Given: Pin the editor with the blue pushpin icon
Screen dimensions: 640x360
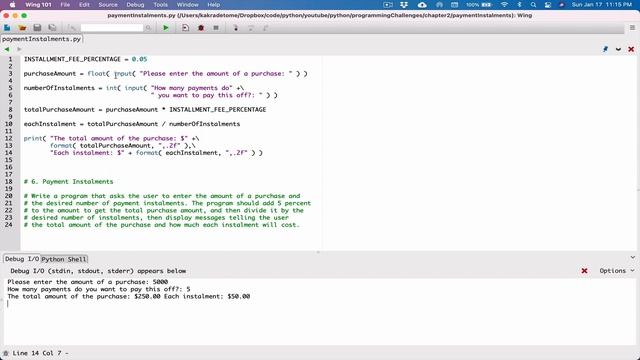Looking at the screenshot, I should (x=605, y=49).
